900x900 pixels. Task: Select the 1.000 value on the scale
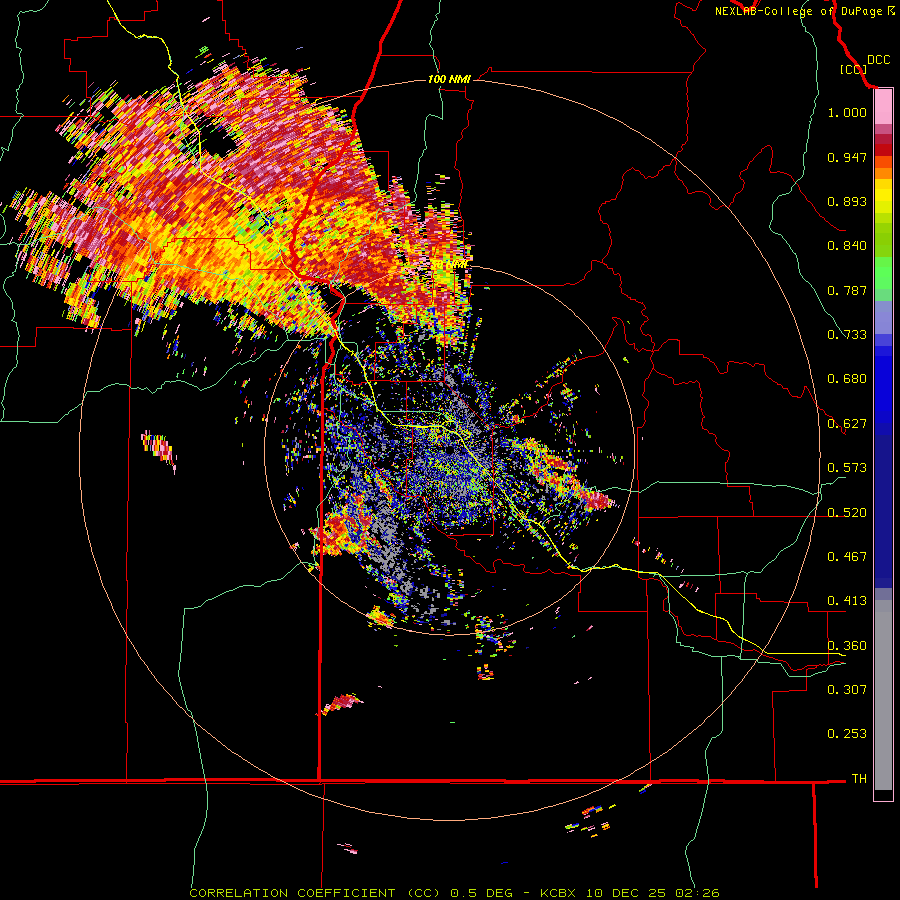847,112
